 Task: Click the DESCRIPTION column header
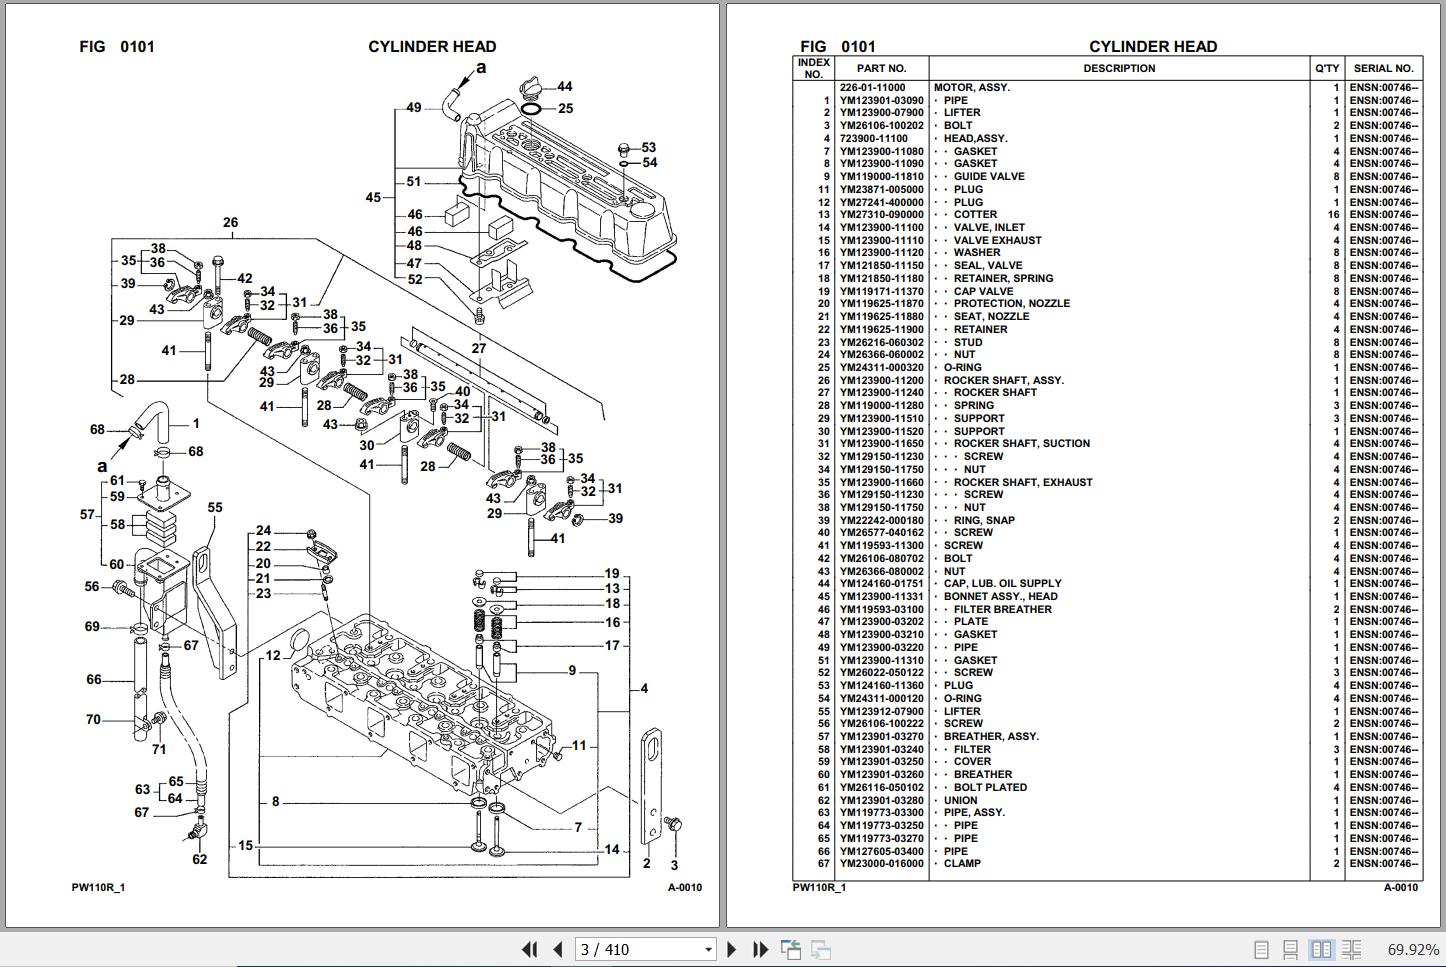(1119, 68)
